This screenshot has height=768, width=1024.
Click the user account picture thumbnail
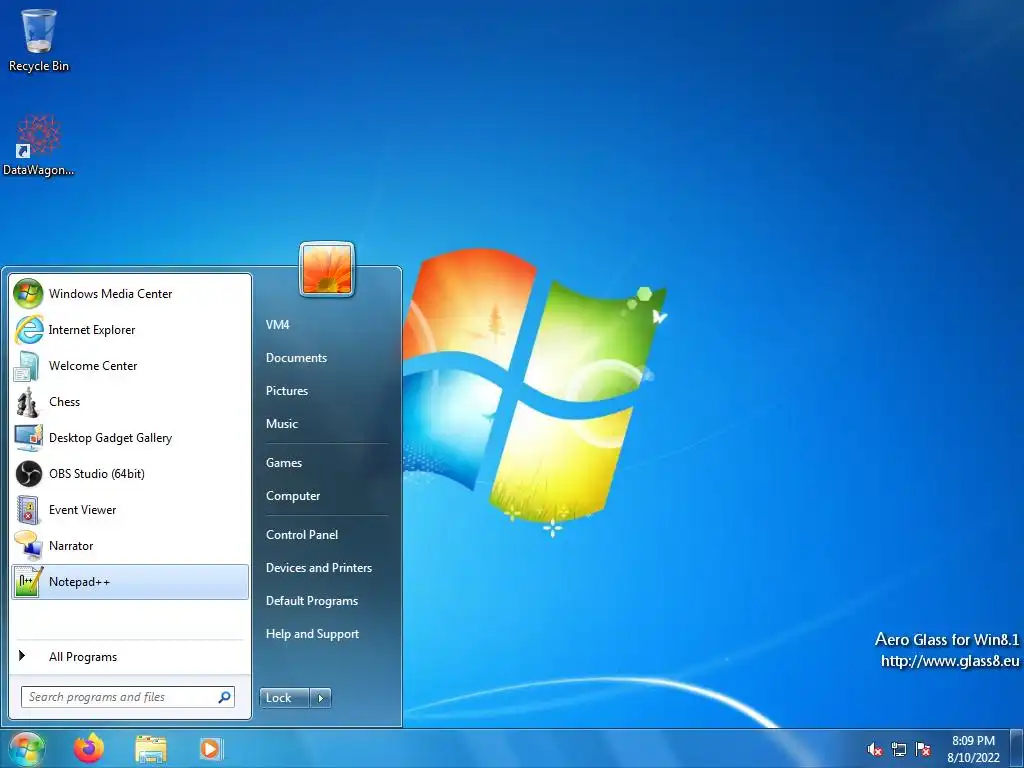coord(327,269)
